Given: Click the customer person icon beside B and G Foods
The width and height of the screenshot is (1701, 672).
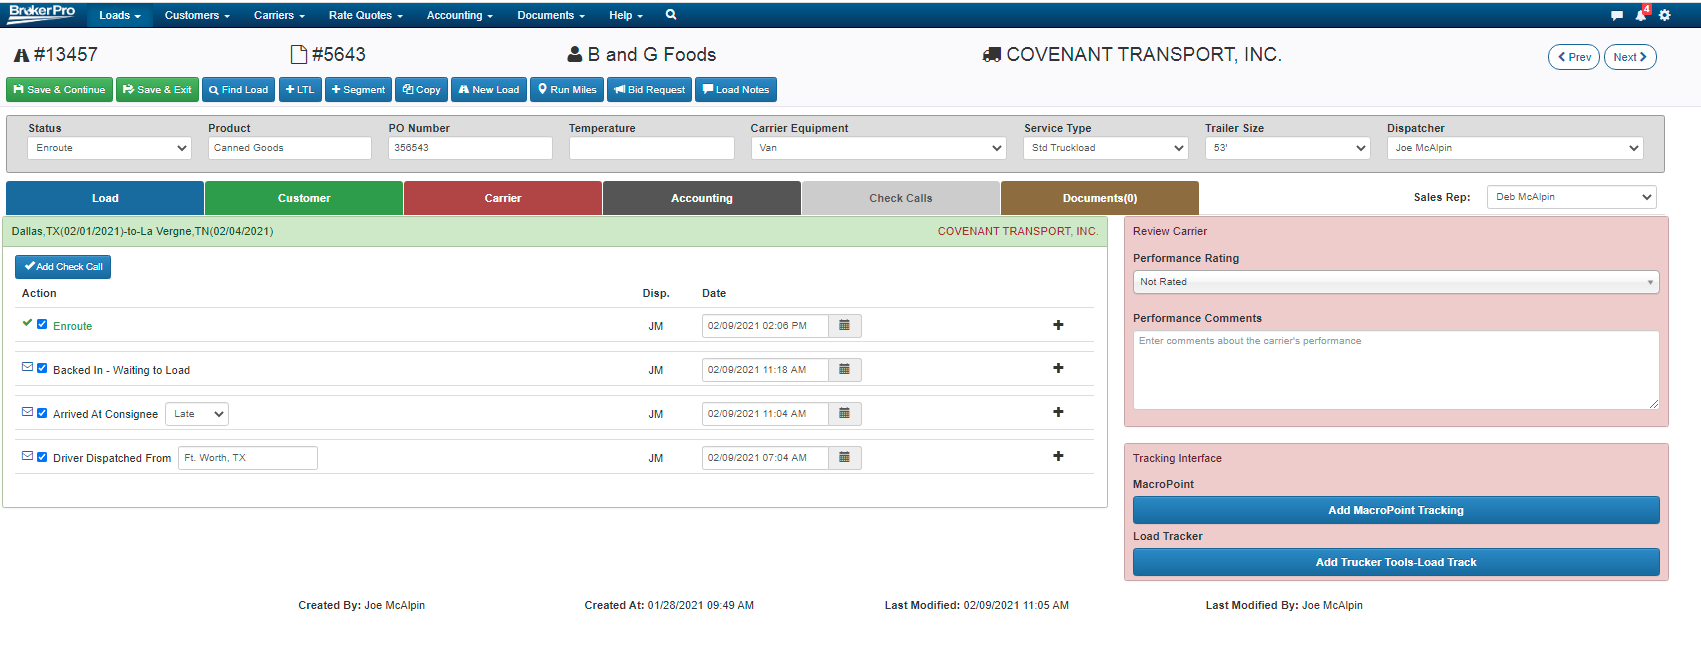Looking at the screenshot, I should coord(575,55).
